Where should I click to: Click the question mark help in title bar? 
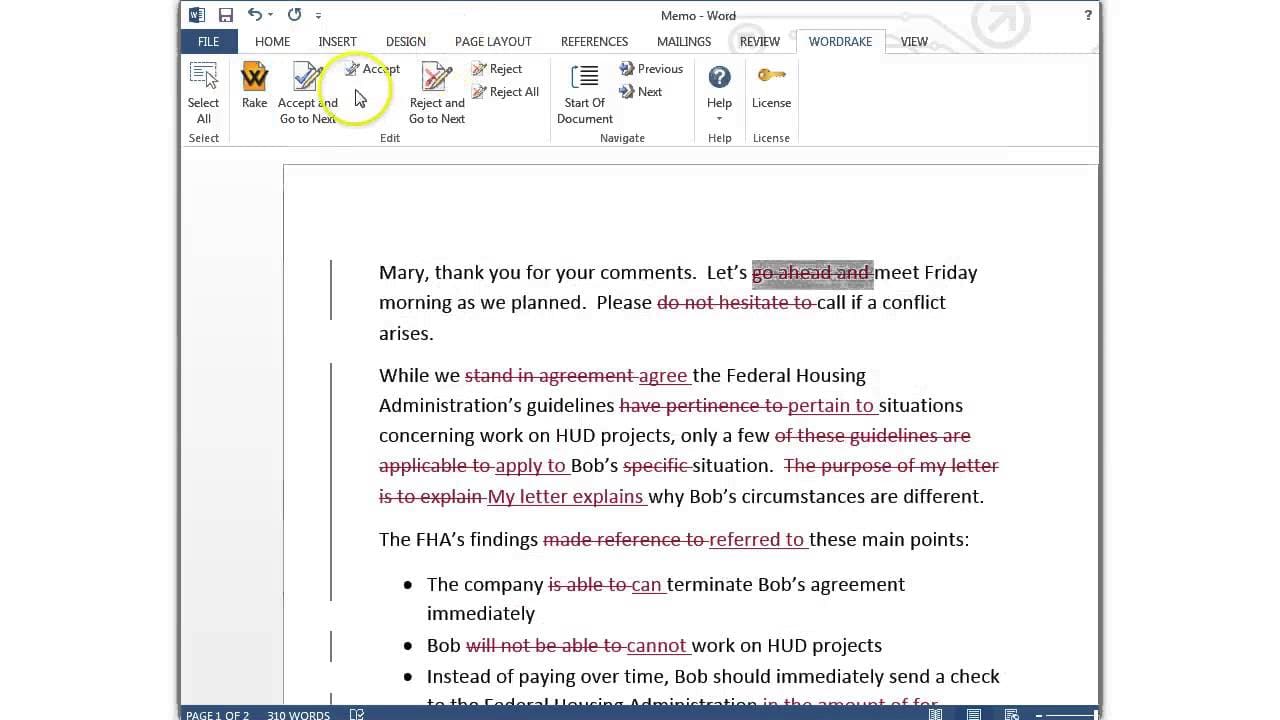click(1088, 15)
